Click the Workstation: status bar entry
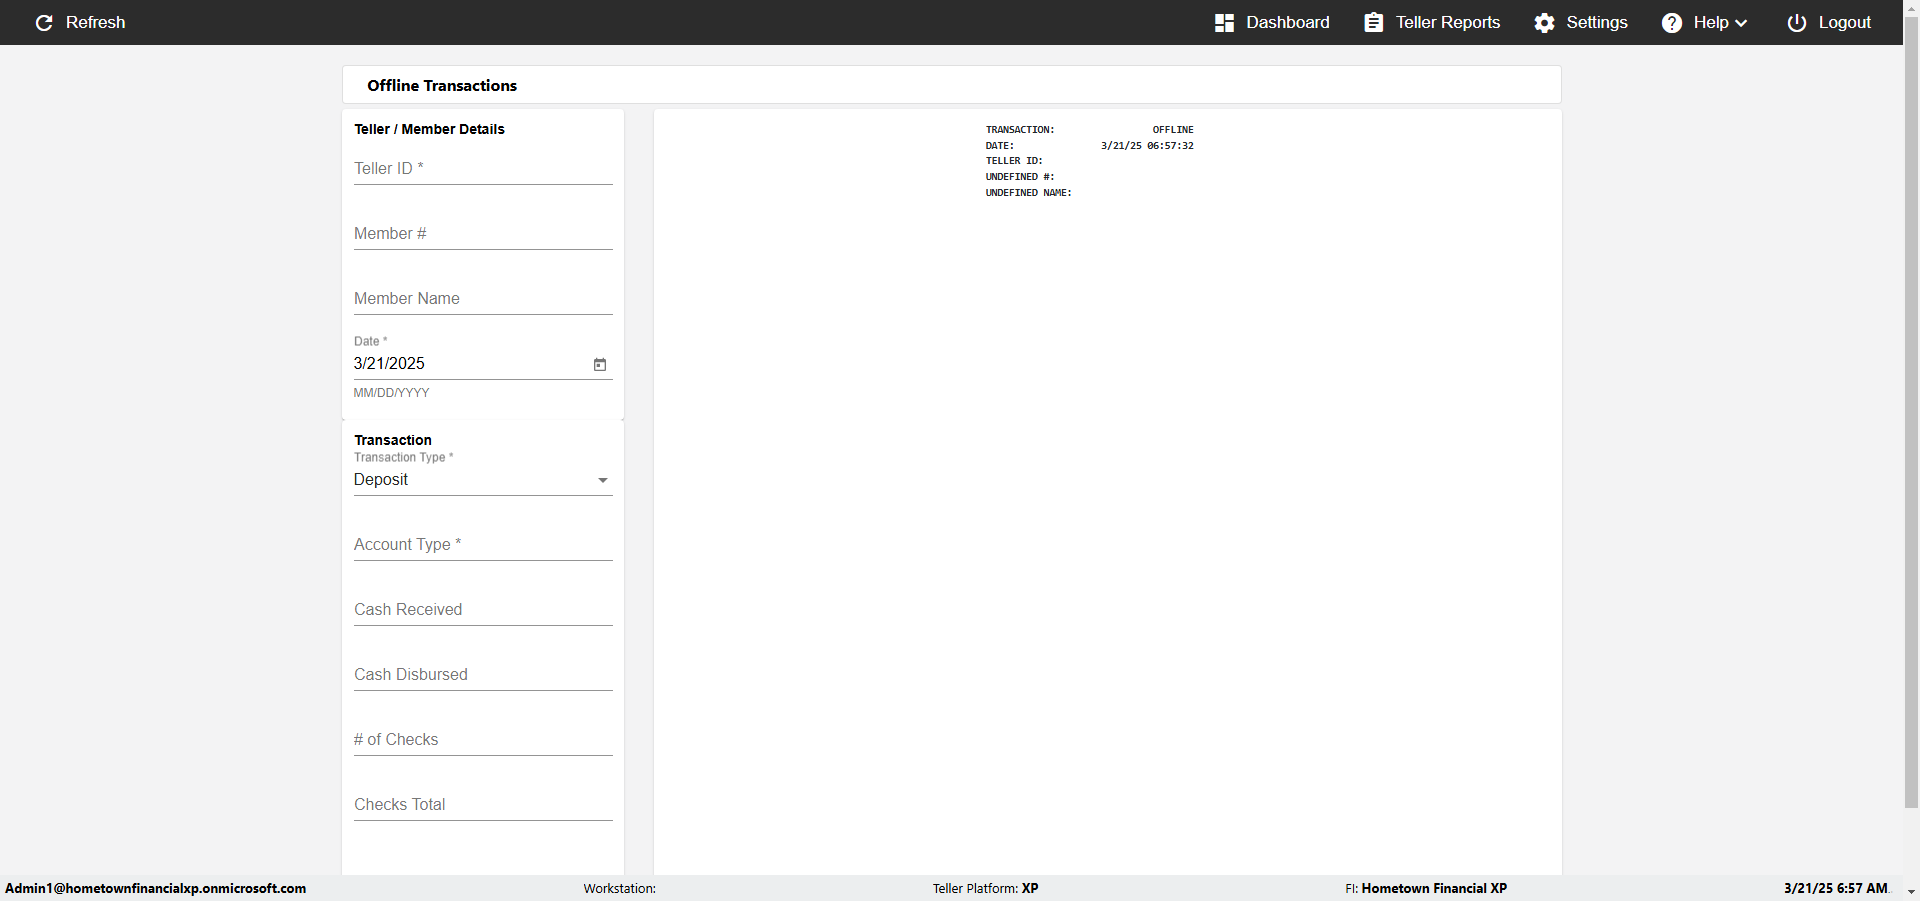Screen dimensions: 1920x901 [x=620, y=888]
